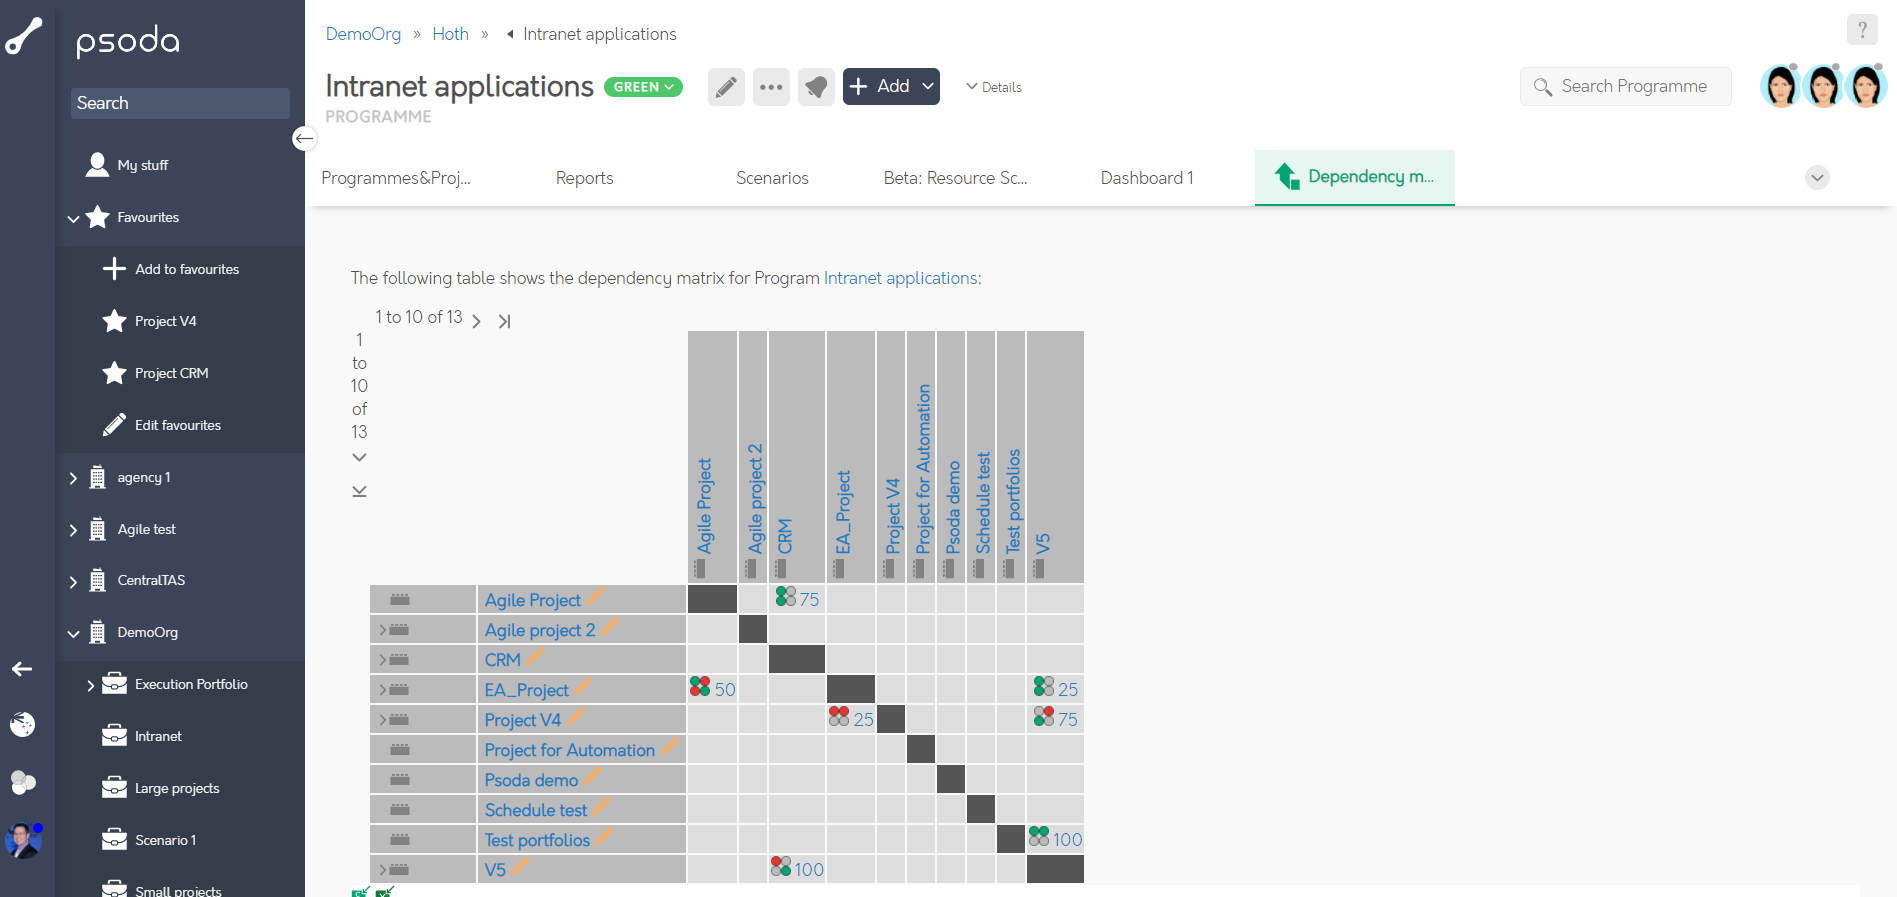Click the help question mark icon

pos(1861,30)
